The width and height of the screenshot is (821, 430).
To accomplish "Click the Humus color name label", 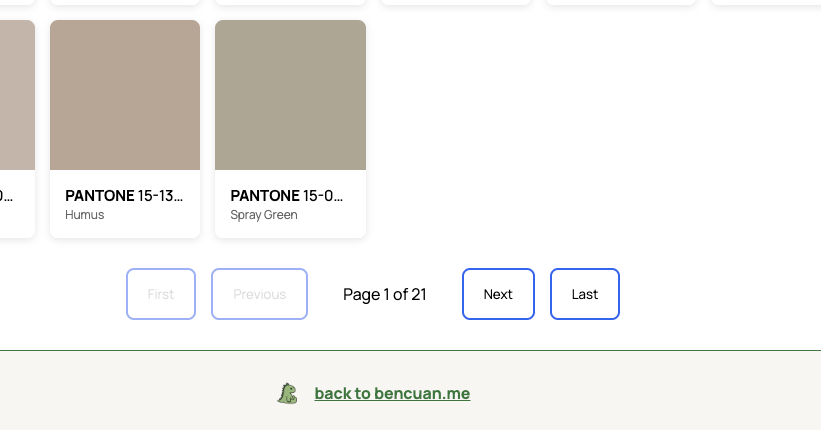I will pyautogui.click(x=85, y=215).
